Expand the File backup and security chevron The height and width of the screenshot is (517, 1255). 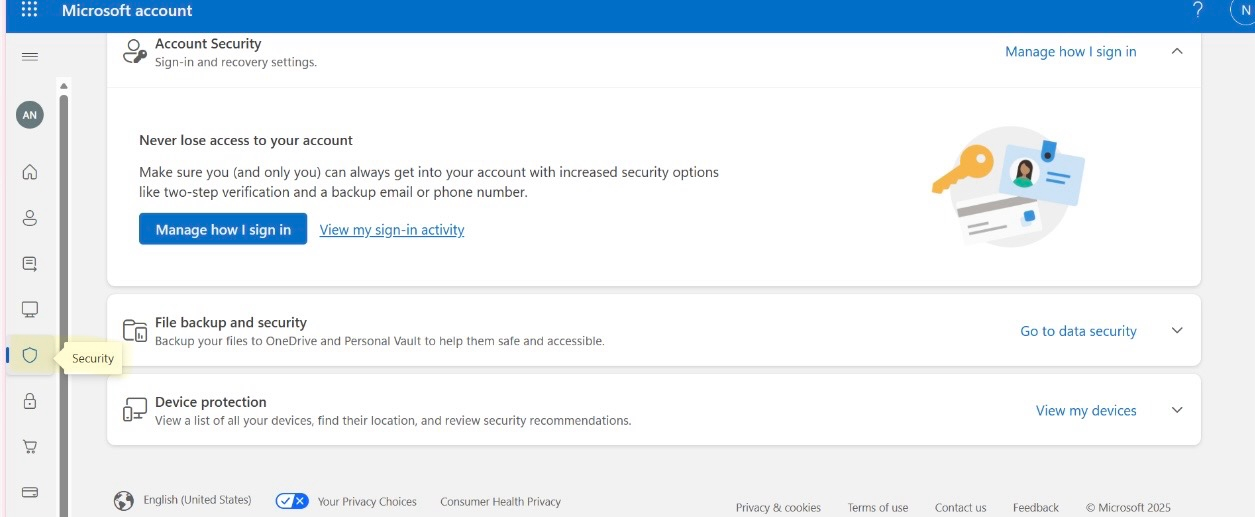[x=1177, y=331]
